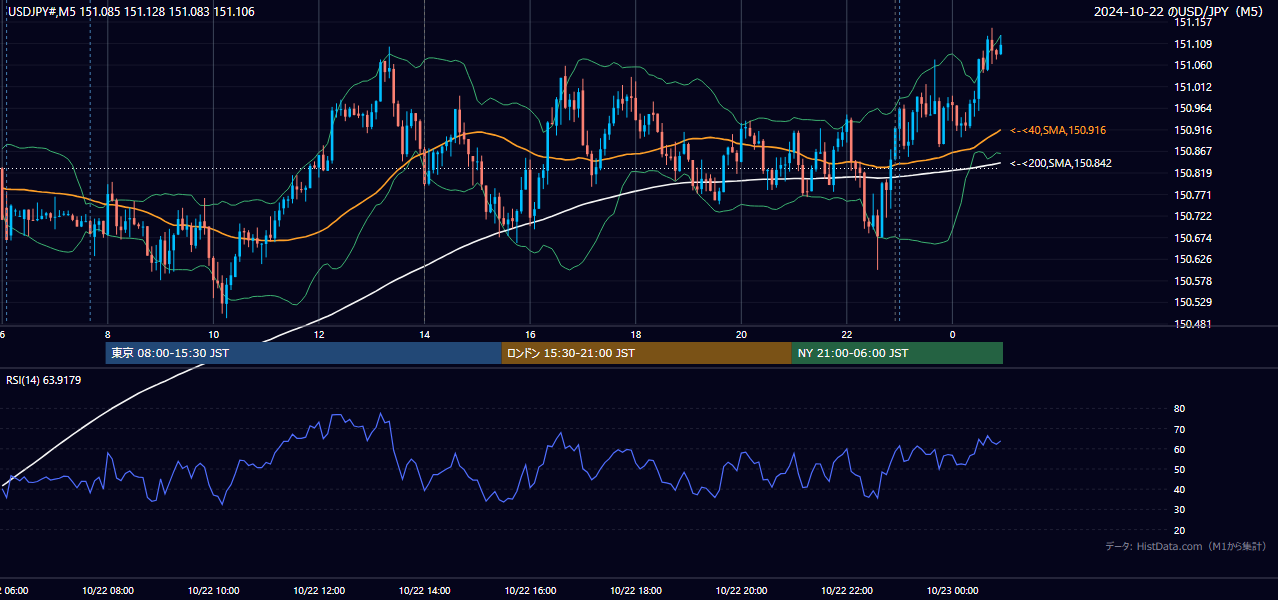Click price axis value 151.012
Screen dimensions: 1278x600
tap(1192, 87)
